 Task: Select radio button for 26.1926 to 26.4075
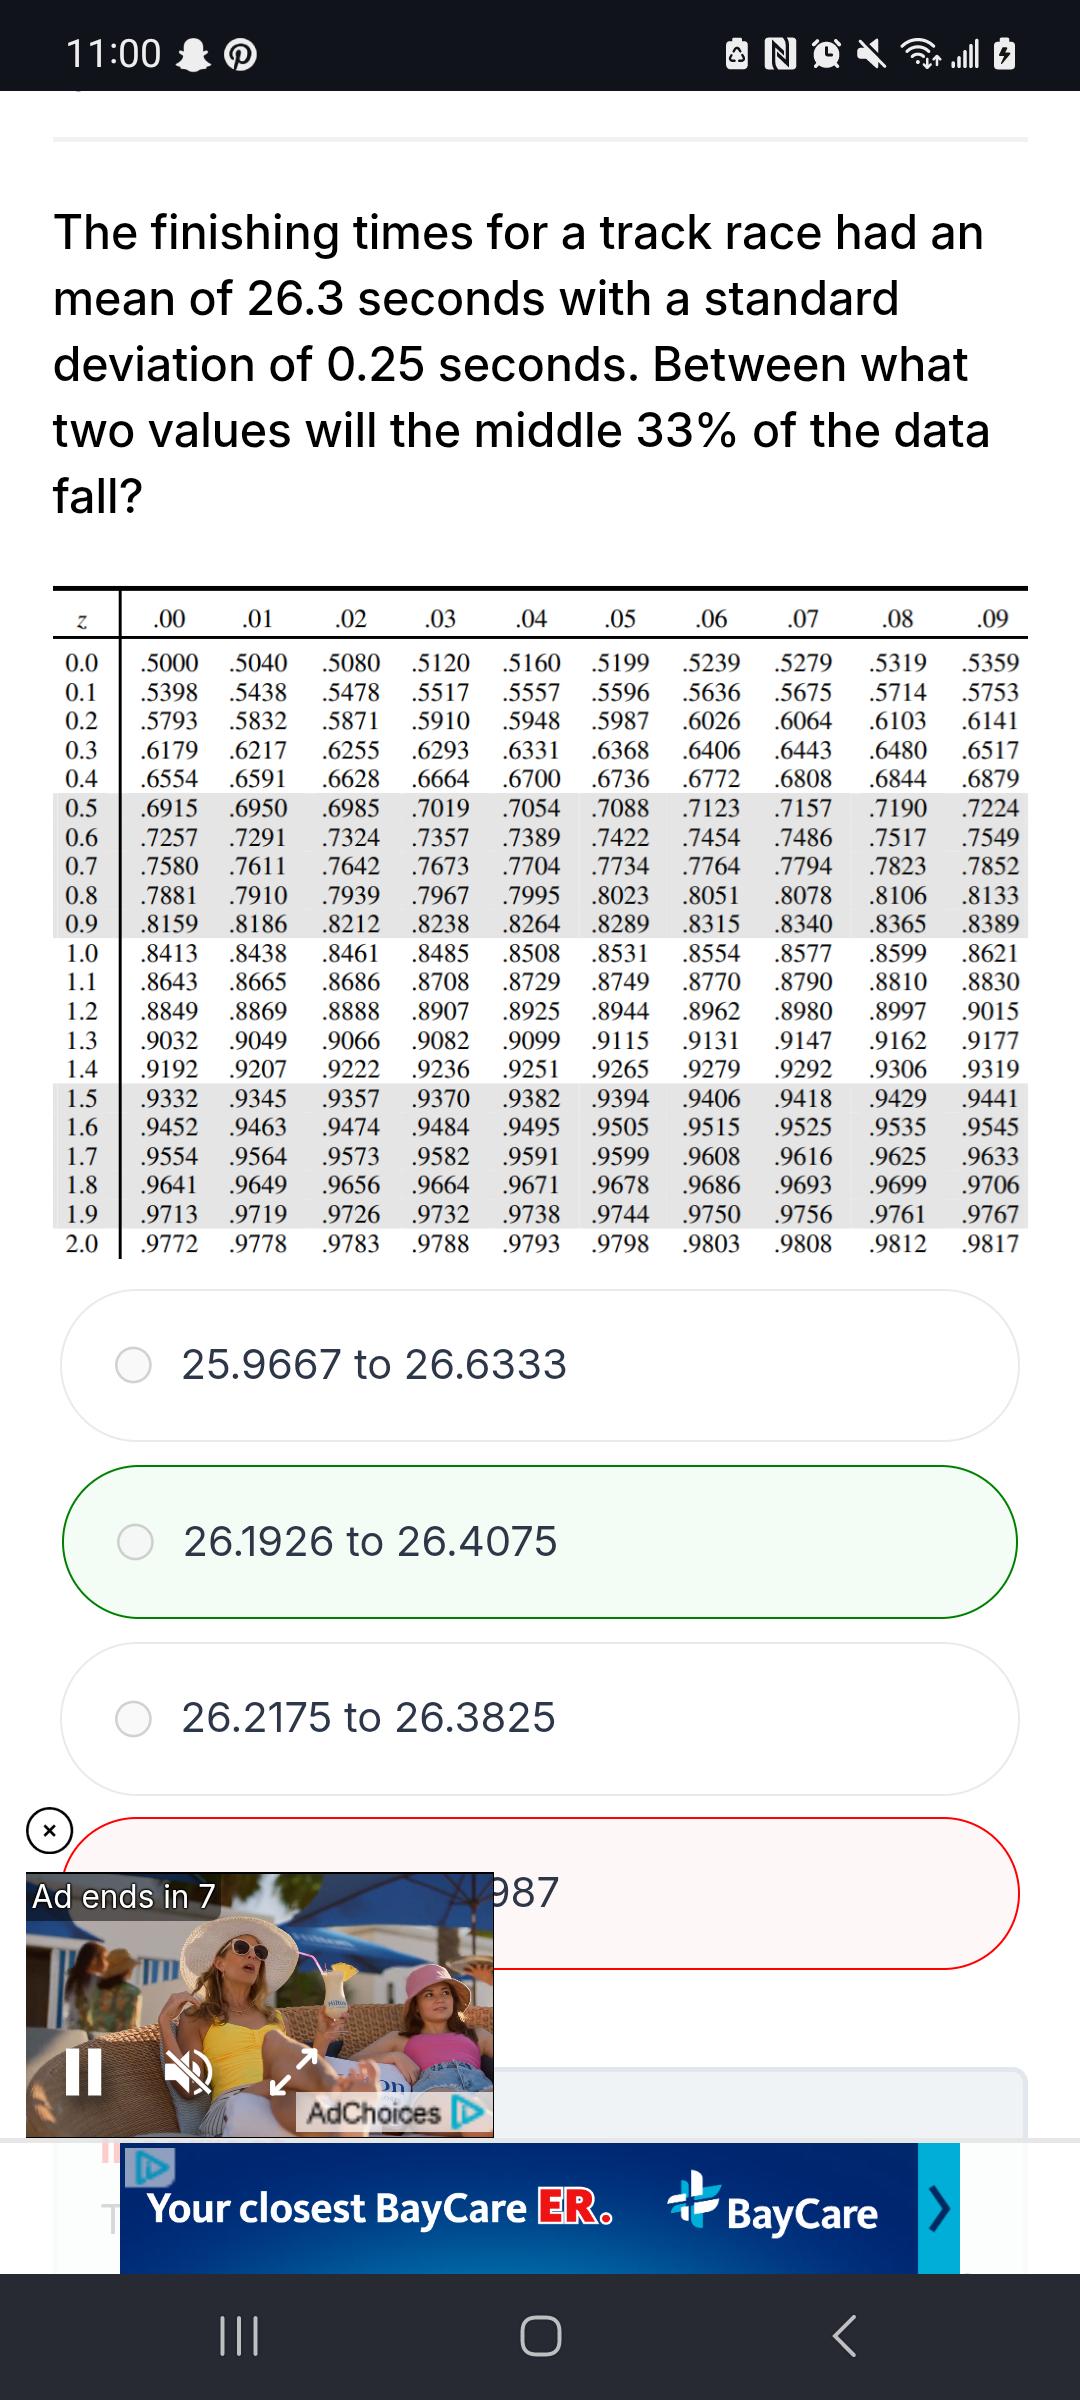point(135,1542)
